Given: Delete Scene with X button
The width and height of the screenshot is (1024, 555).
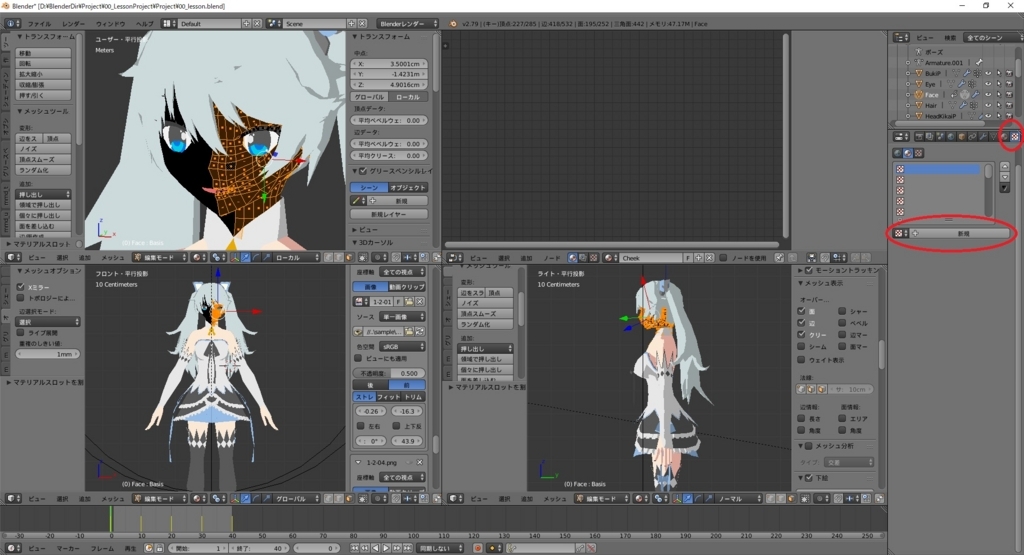Looking at the screenshot, I should tap(362, 24).
